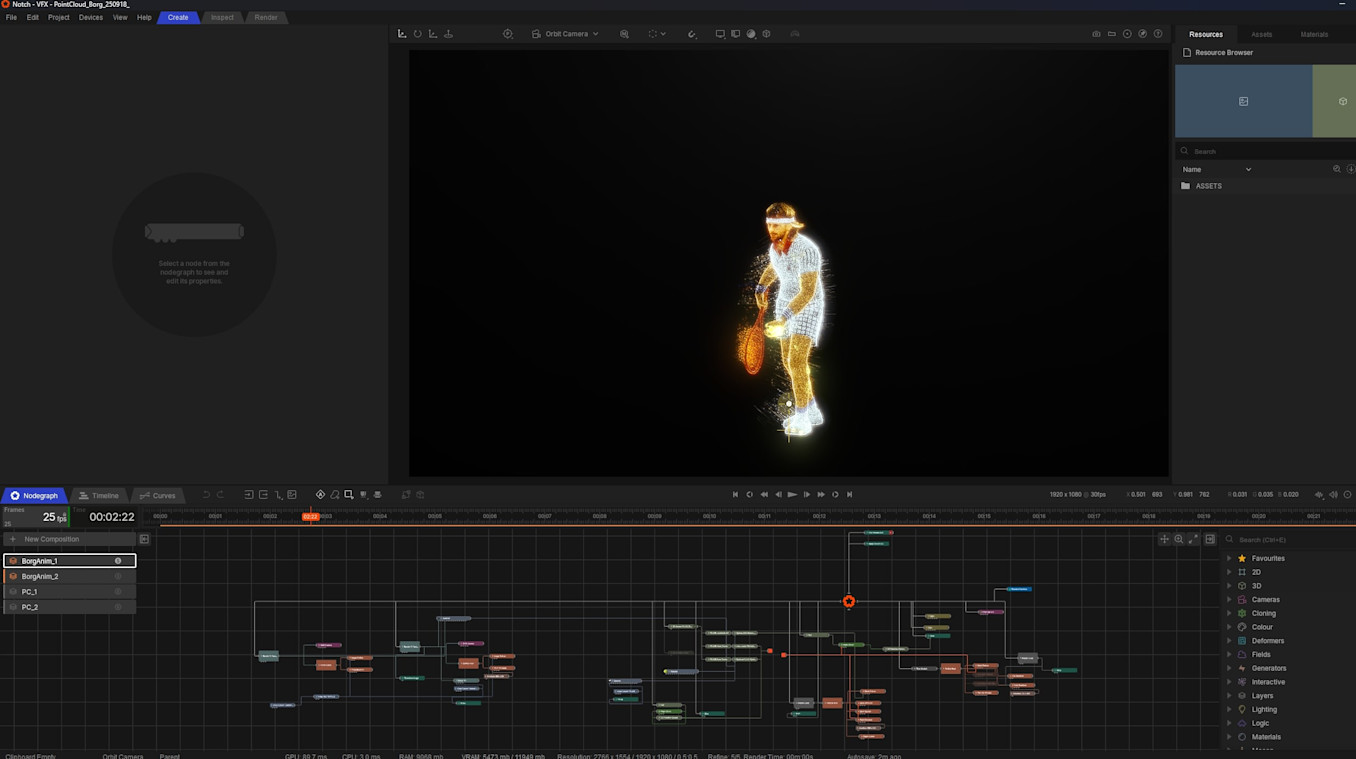
Task: Click the pan arrows icon in nodegraph
Action: tap(1164, 539)
